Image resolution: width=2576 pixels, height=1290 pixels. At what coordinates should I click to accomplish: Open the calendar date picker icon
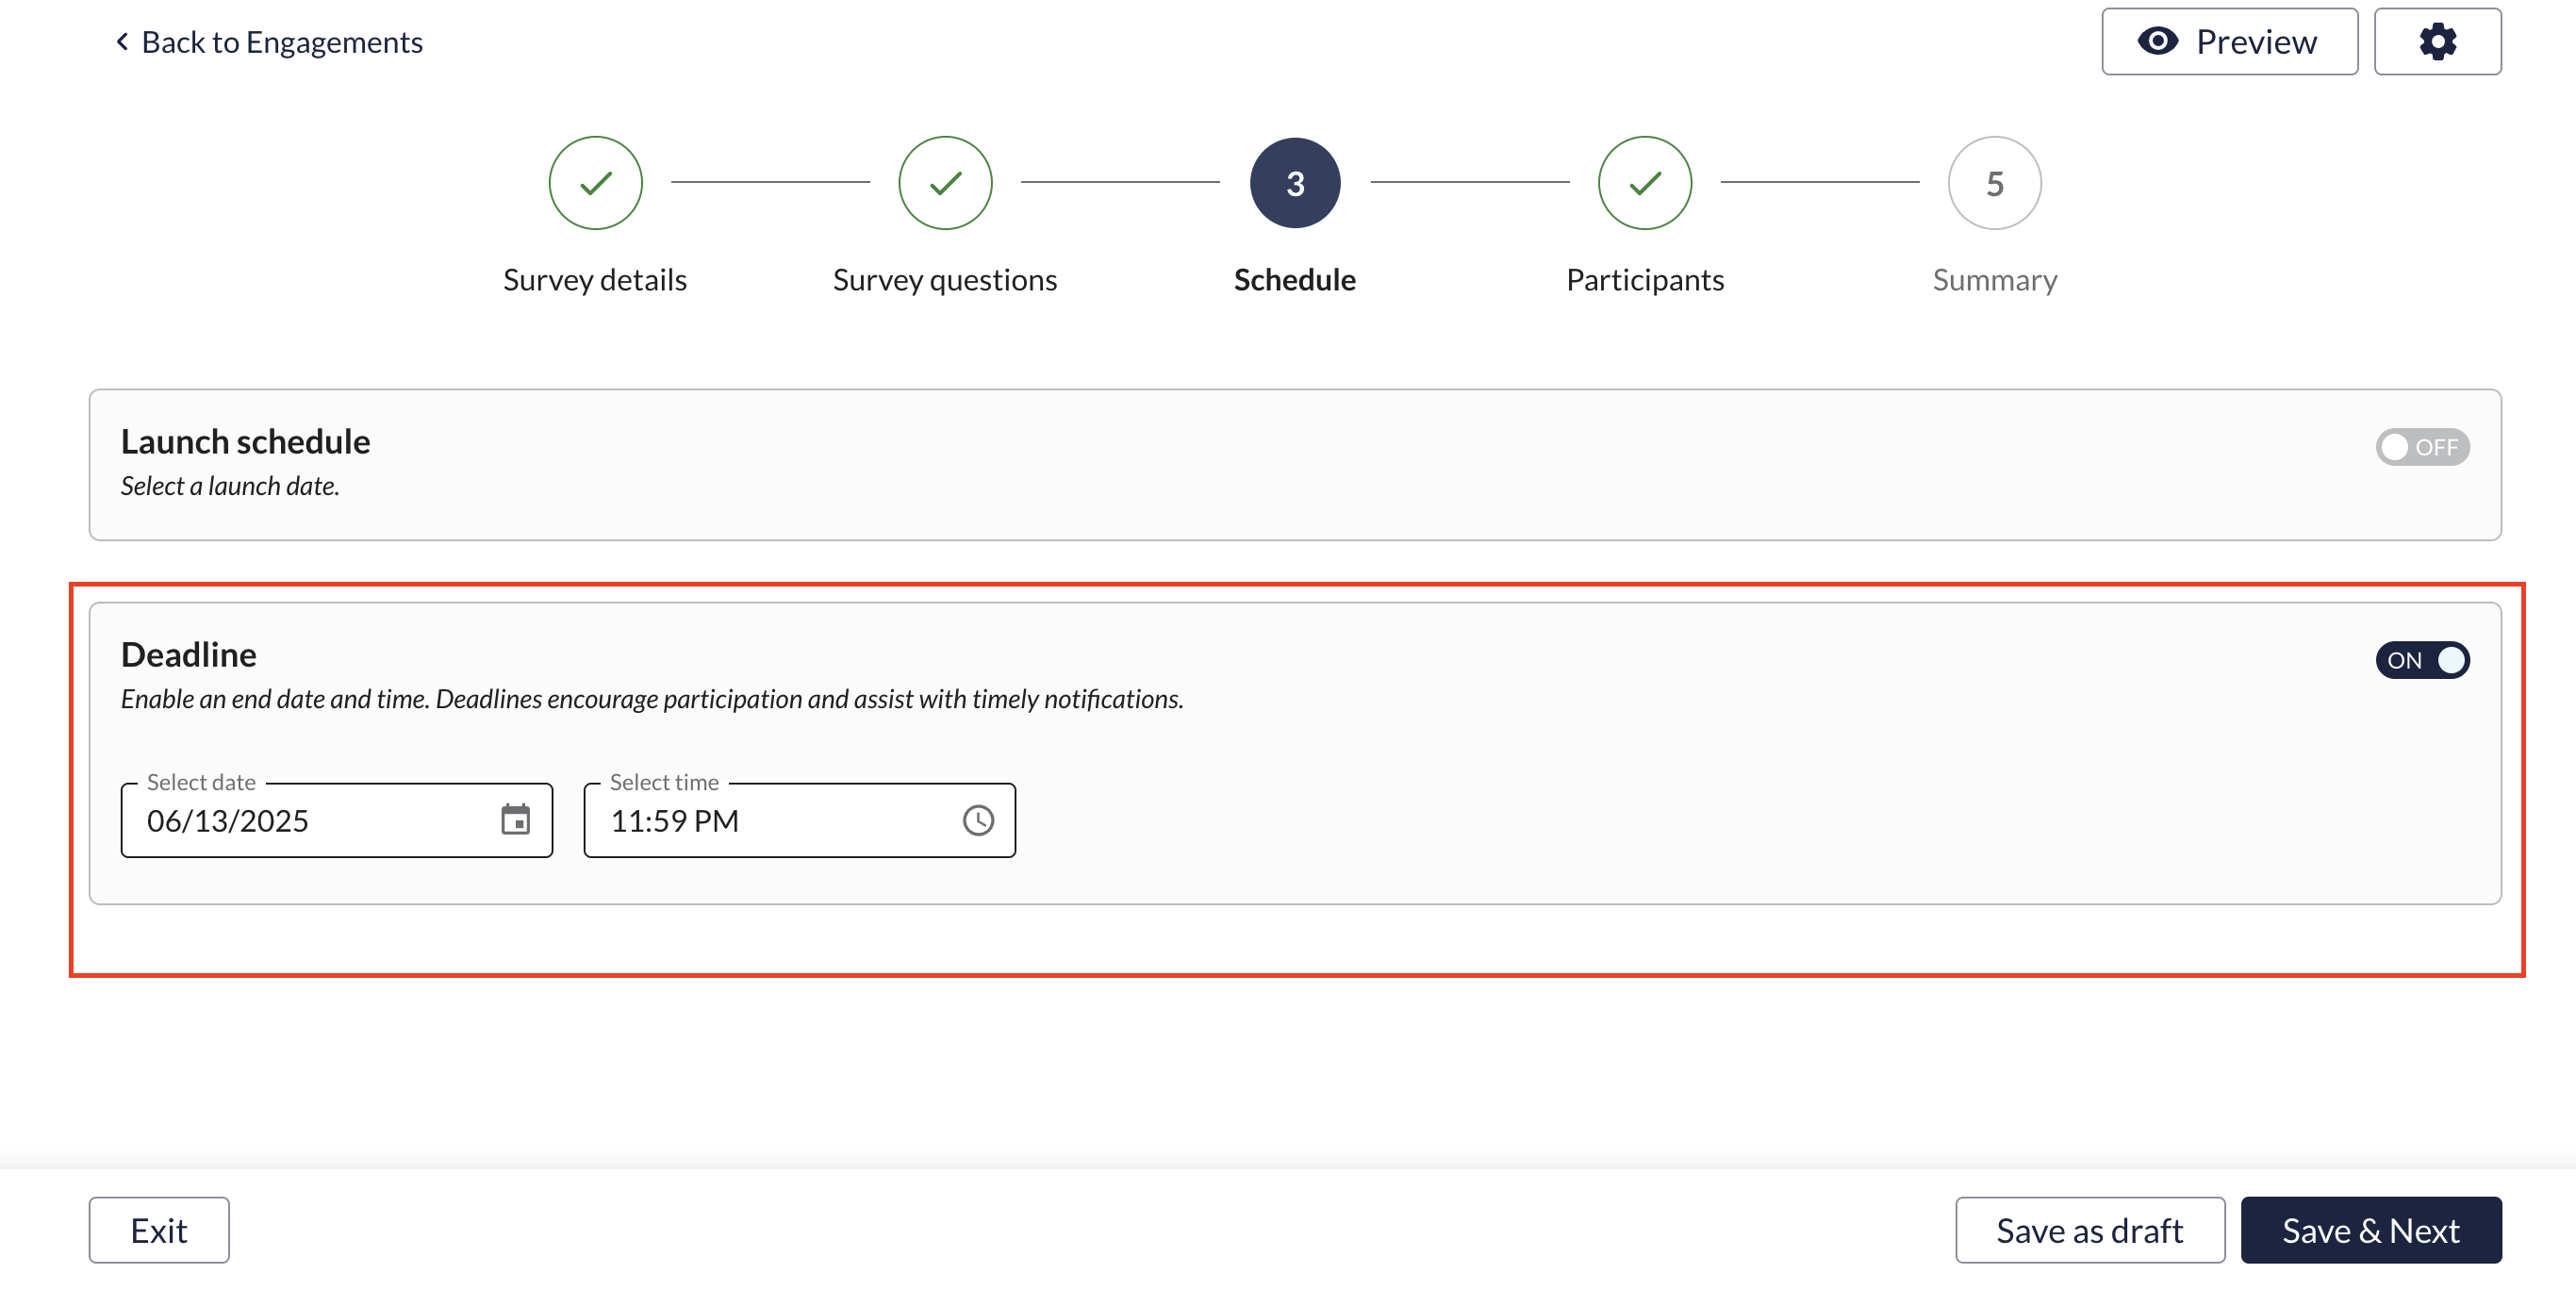pyautogui.click(x=516, y=820)
